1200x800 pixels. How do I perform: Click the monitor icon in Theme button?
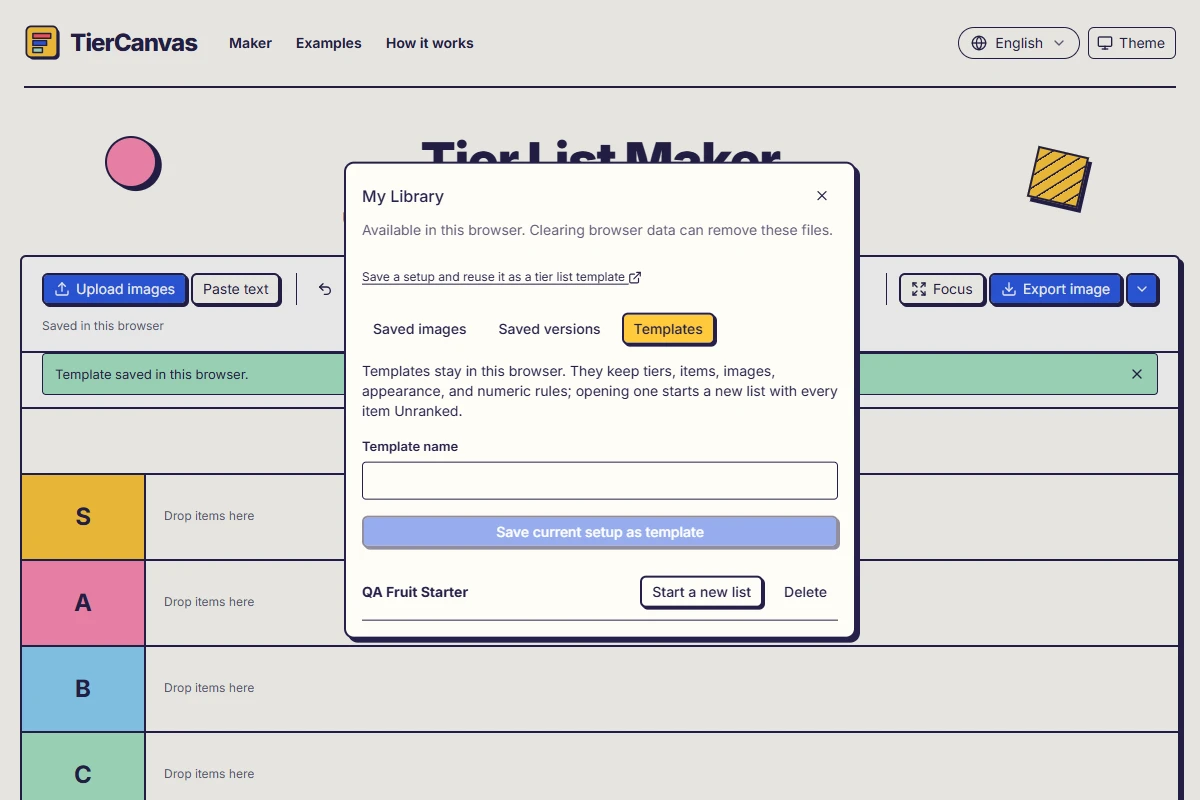point(1105,43)
